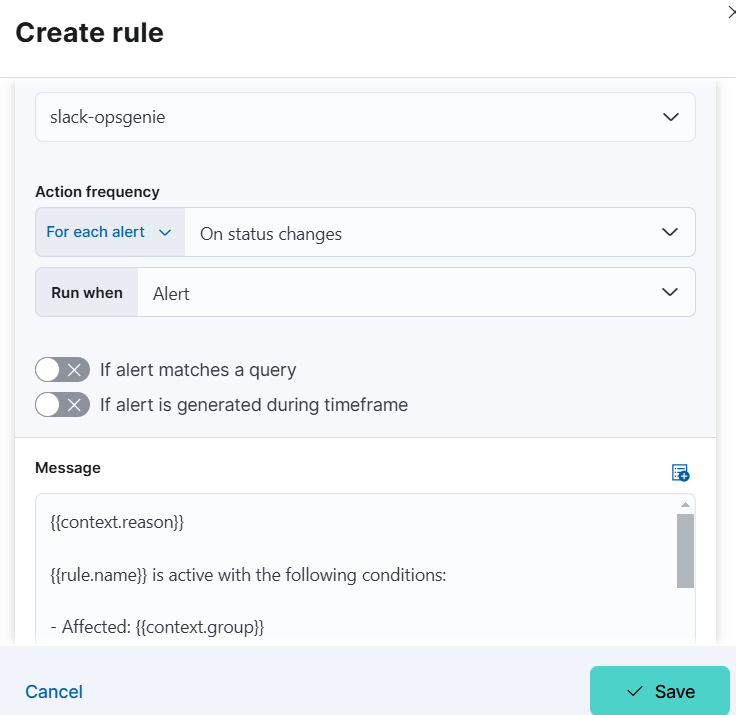Screen dimensions: 736x715
Task: Click the checkmark icon on Save
Action: coord(635,691)
